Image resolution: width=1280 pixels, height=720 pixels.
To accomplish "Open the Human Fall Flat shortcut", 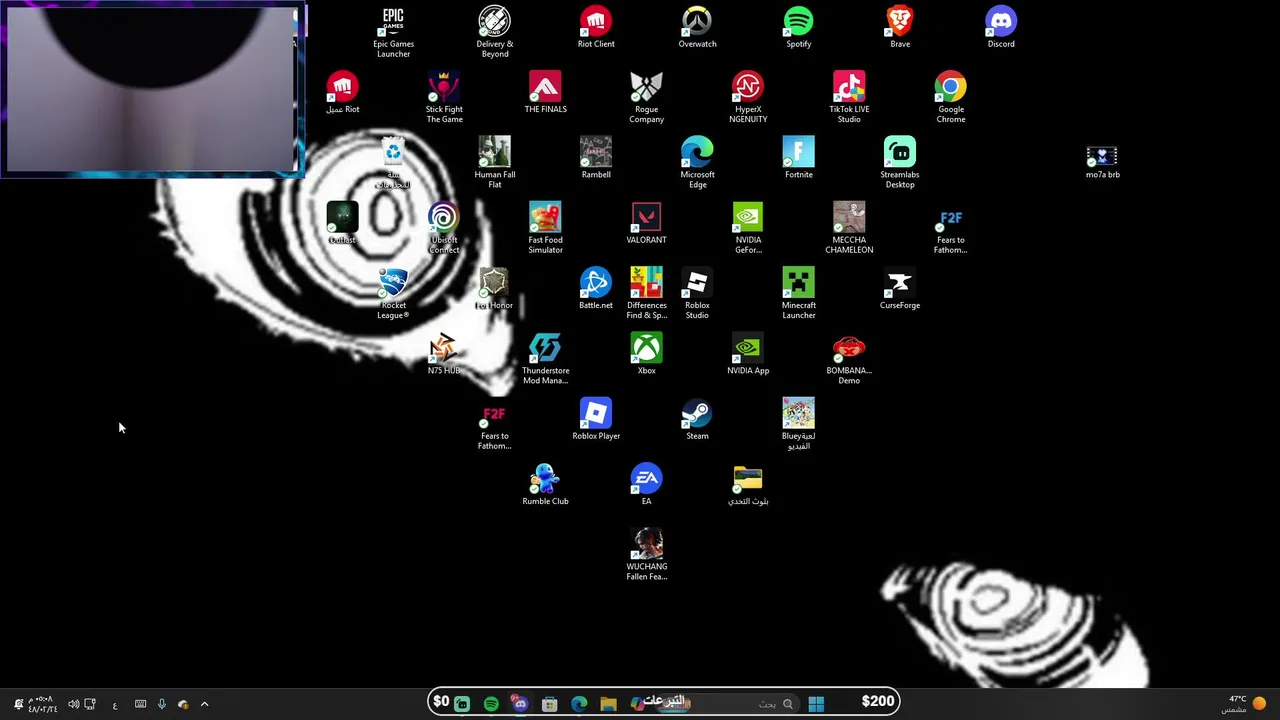I will [495, 162].
